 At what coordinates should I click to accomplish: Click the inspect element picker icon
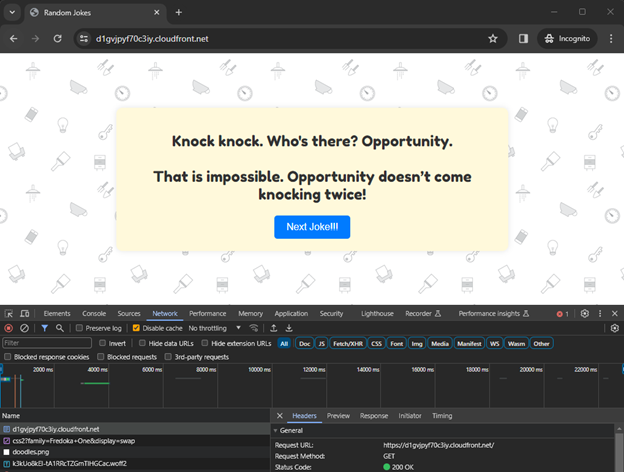tap(9, 313)
